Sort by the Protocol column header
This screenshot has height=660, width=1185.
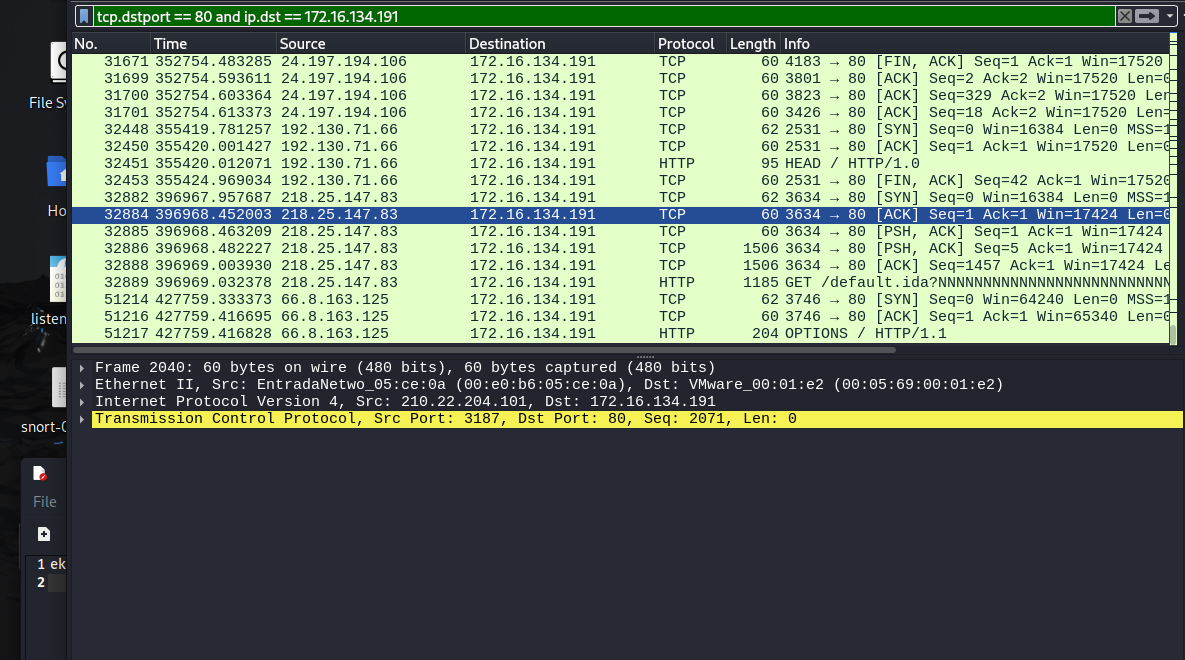tap(689, 44)
